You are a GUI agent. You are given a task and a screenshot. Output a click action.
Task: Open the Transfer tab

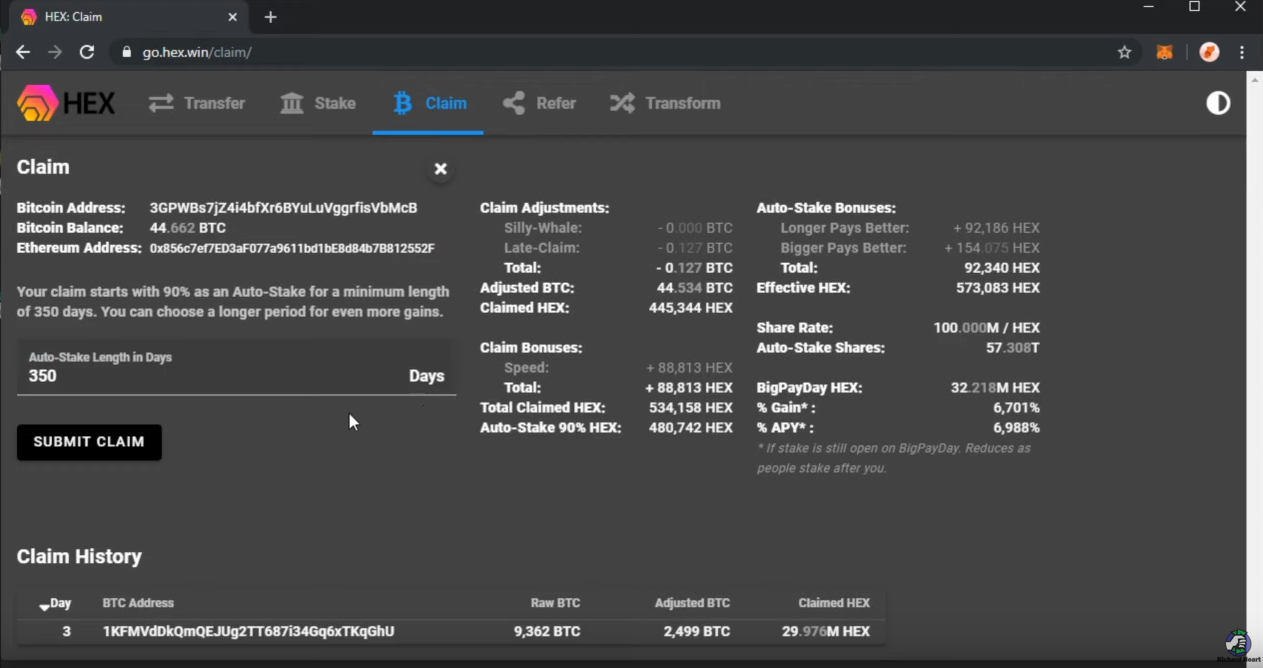click(197, 103)
